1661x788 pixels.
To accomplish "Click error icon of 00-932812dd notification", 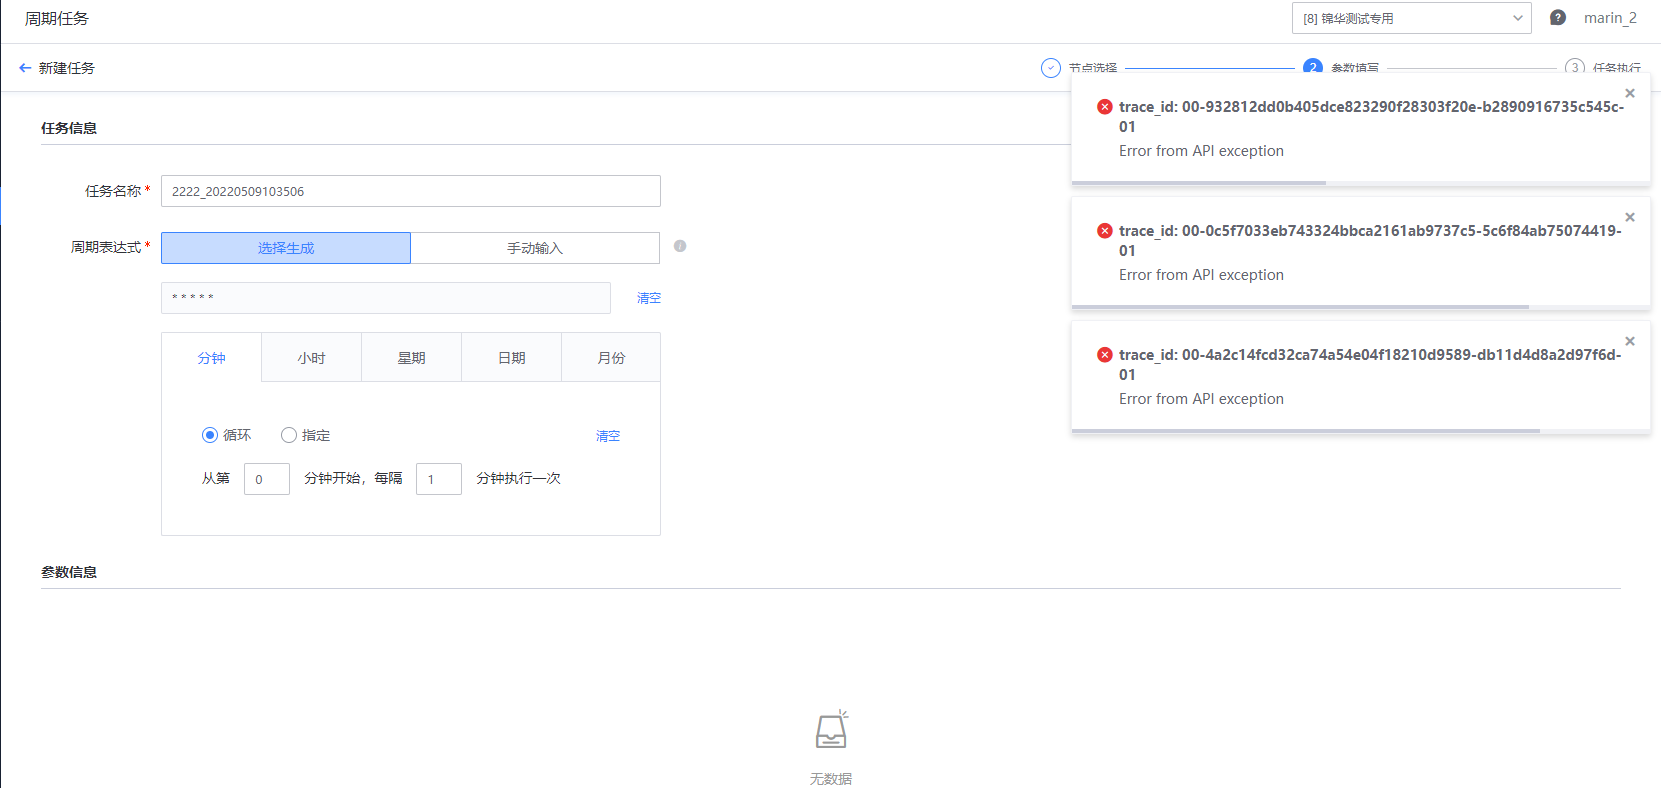I will point(1104,107).
